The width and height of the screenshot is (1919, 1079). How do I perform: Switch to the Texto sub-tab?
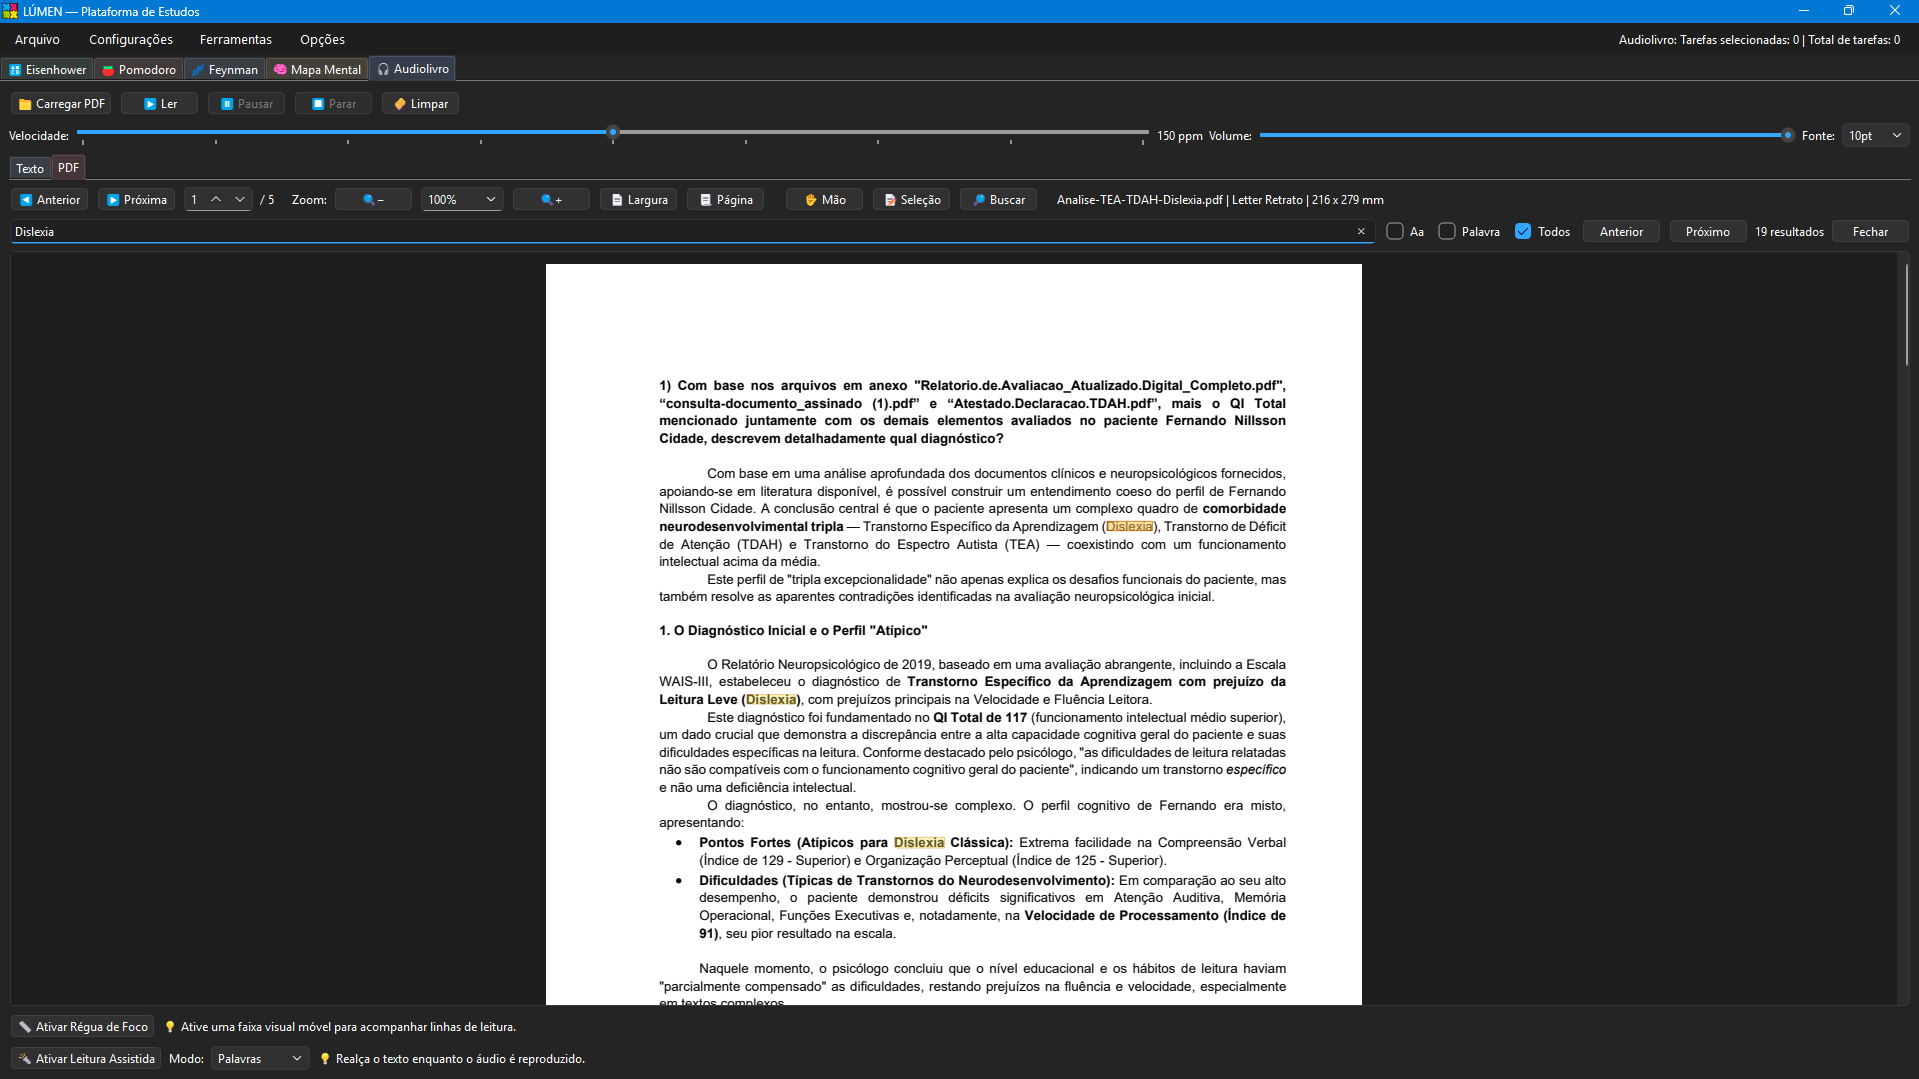pyautogui.click(x=30, y=169)
